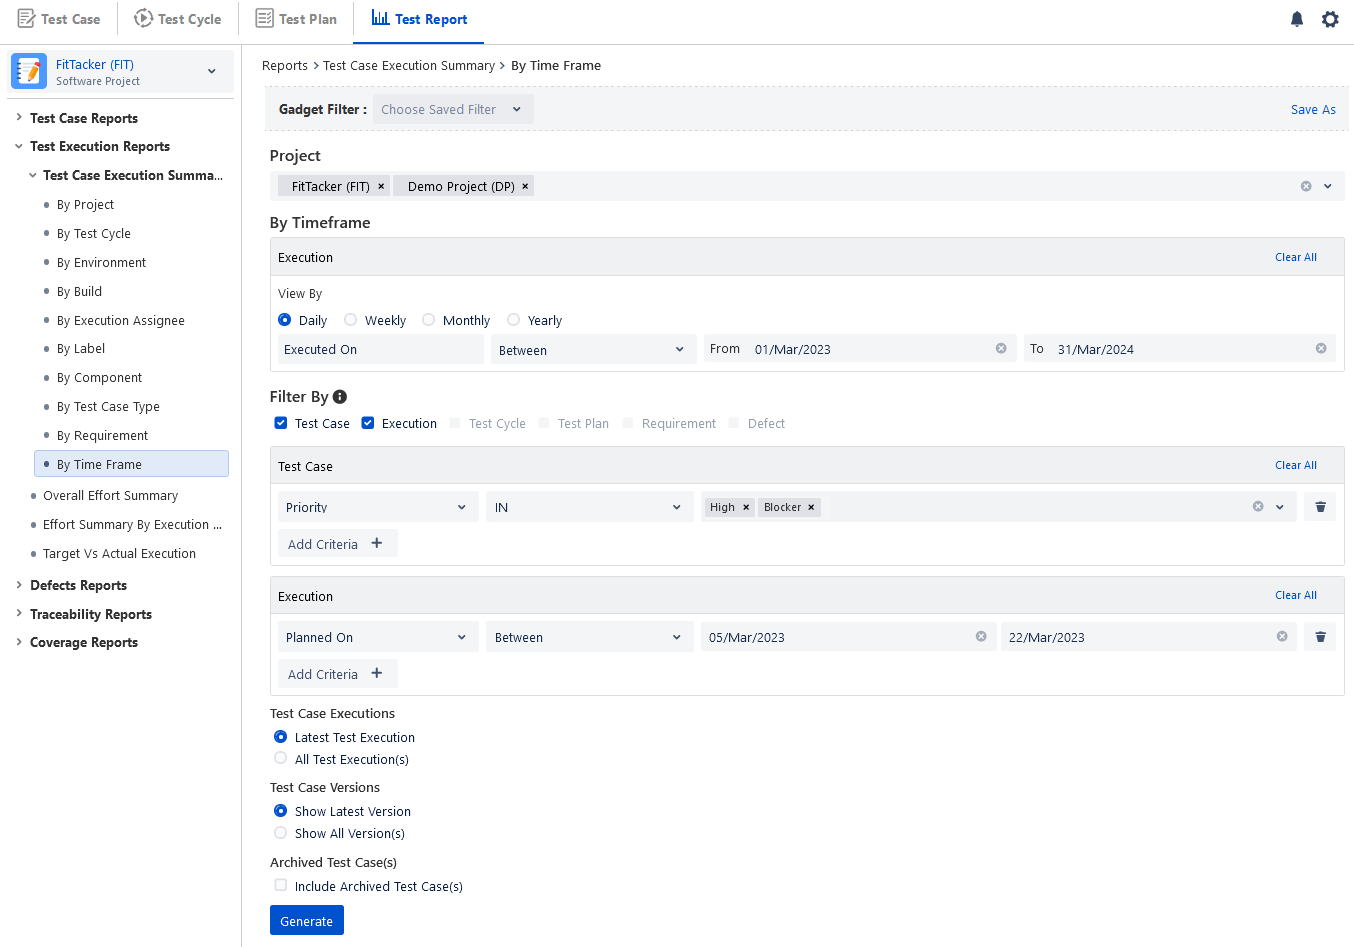Open the IN operator dropdown
The width and height of the screenshot is (1354, 947).
(x=590, y=507)
